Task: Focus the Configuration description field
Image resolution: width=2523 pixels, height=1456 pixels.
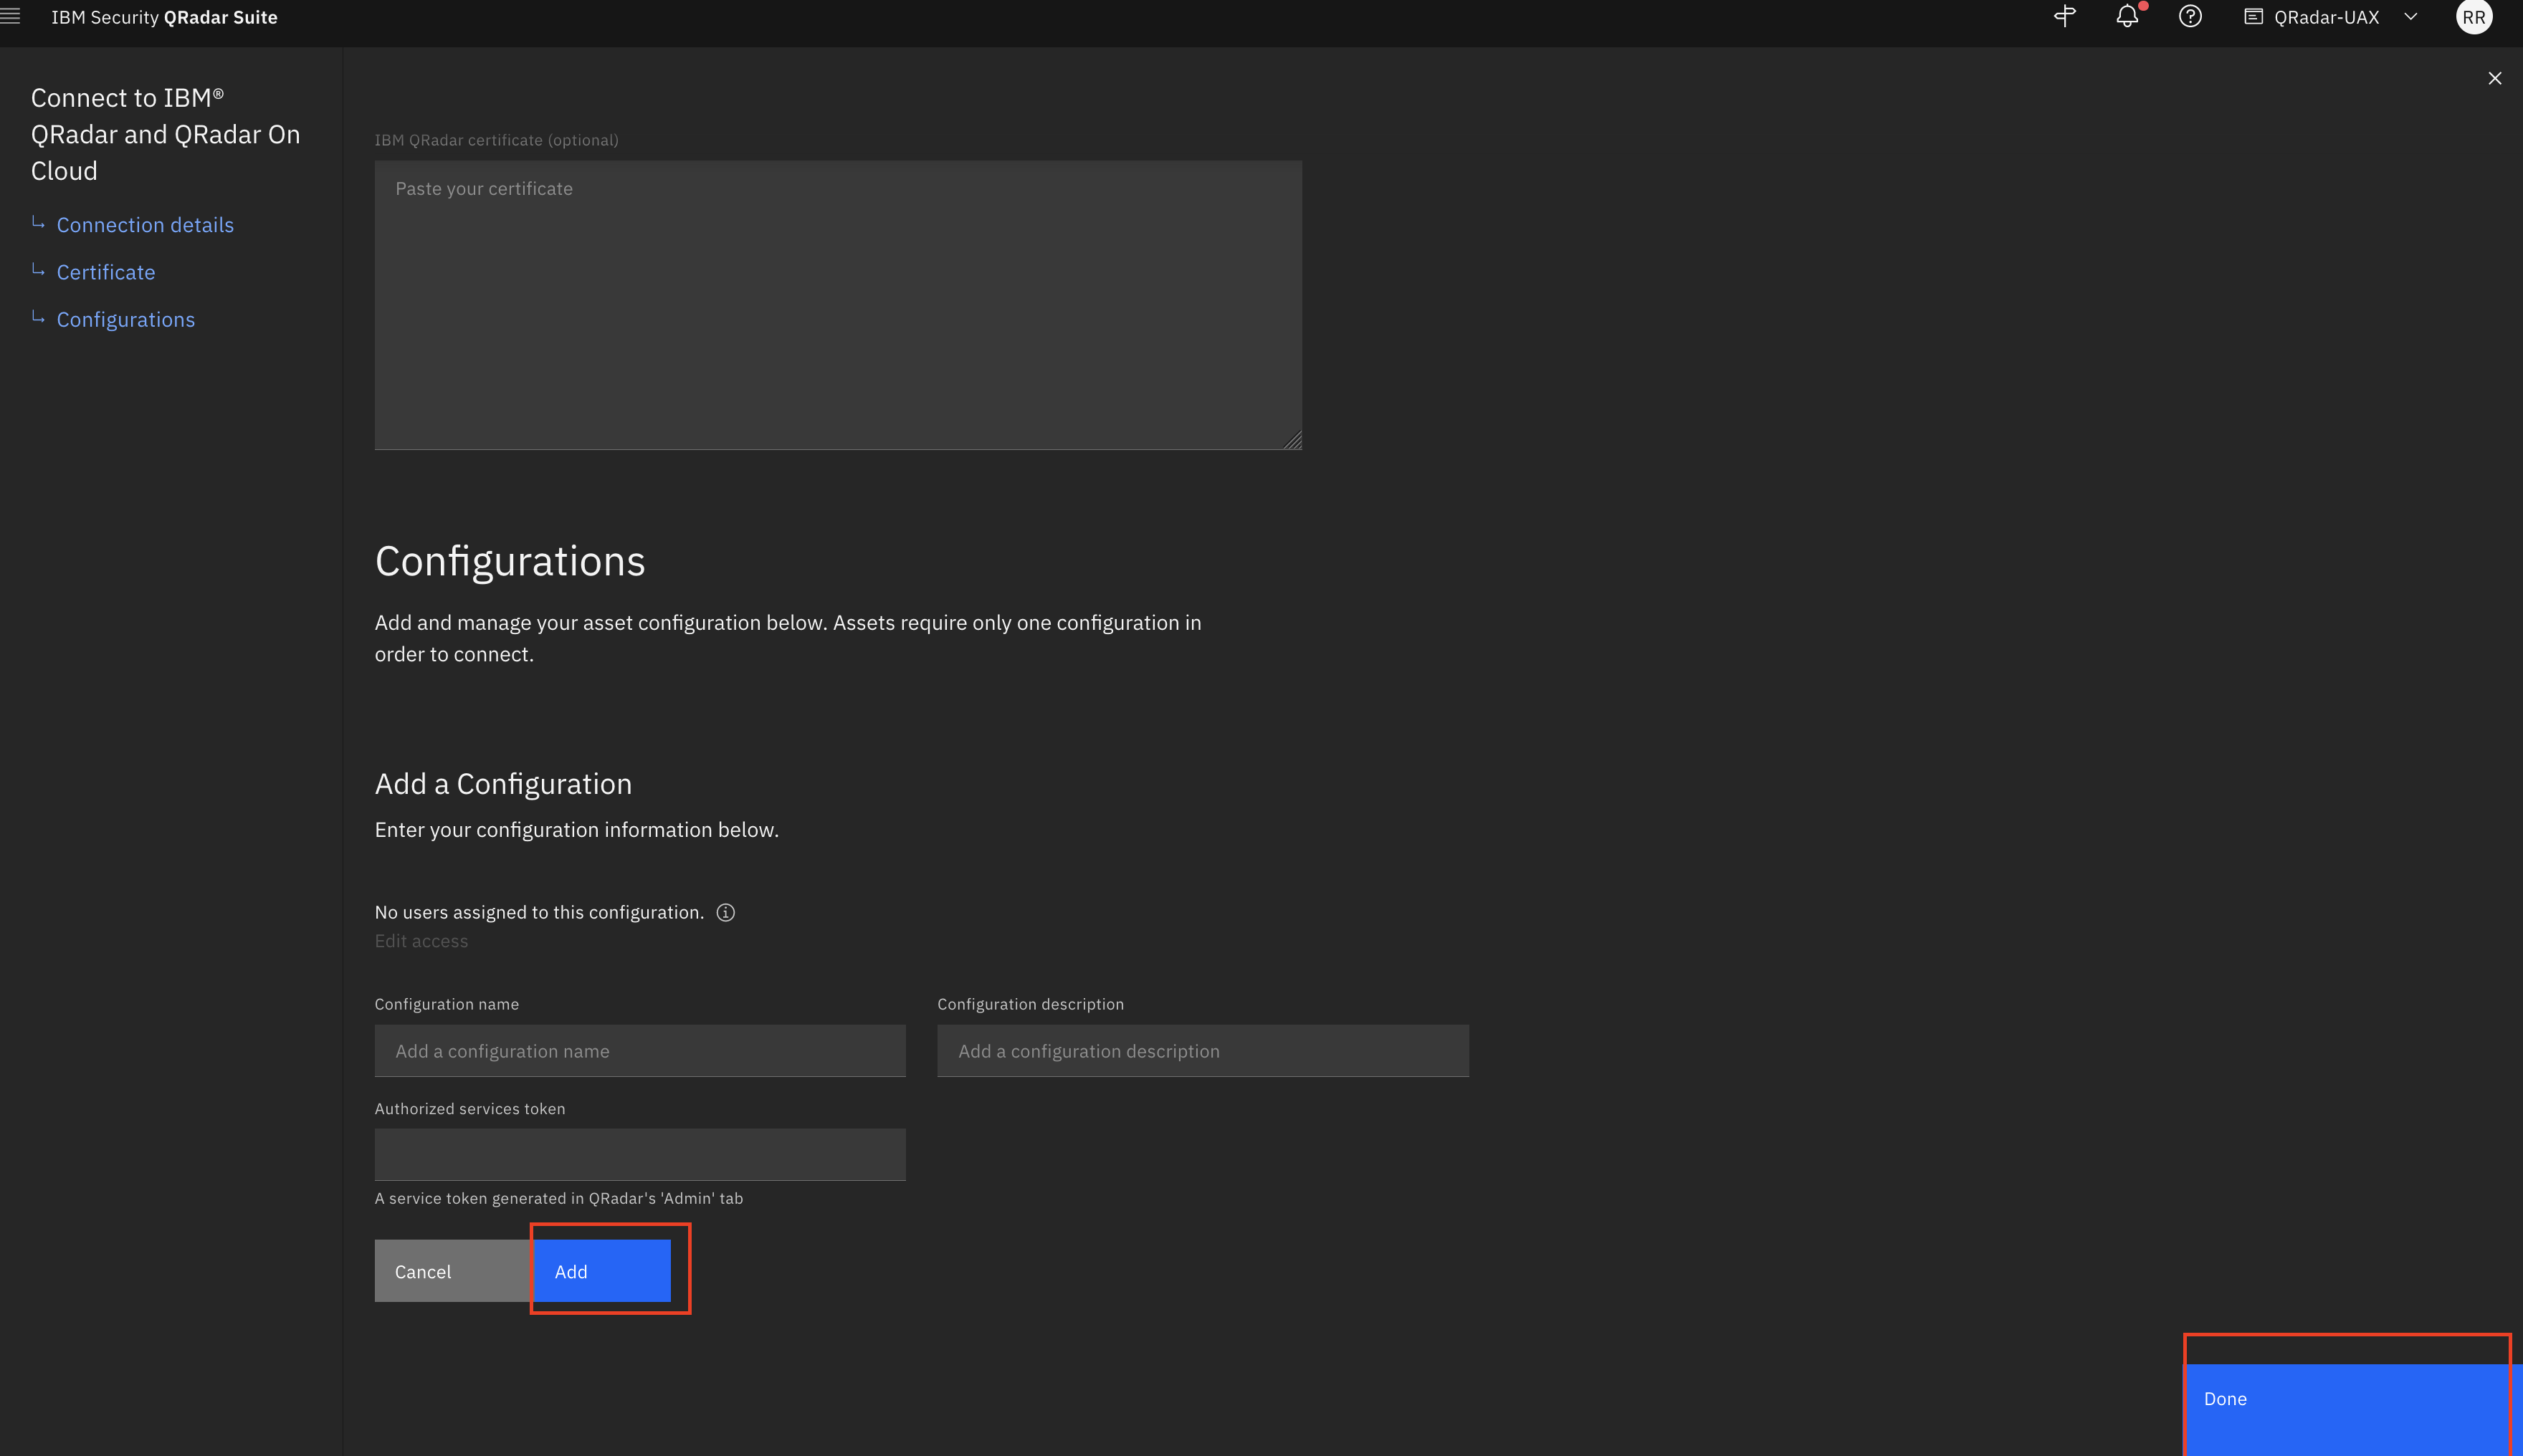Action: tap(1203, 1051)
